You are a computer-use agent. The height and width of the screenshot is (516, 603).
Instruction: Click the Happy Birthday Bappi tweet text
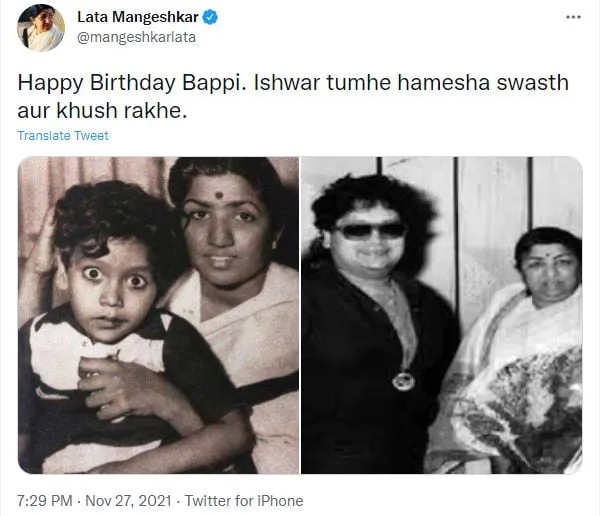tap(293, 97)
